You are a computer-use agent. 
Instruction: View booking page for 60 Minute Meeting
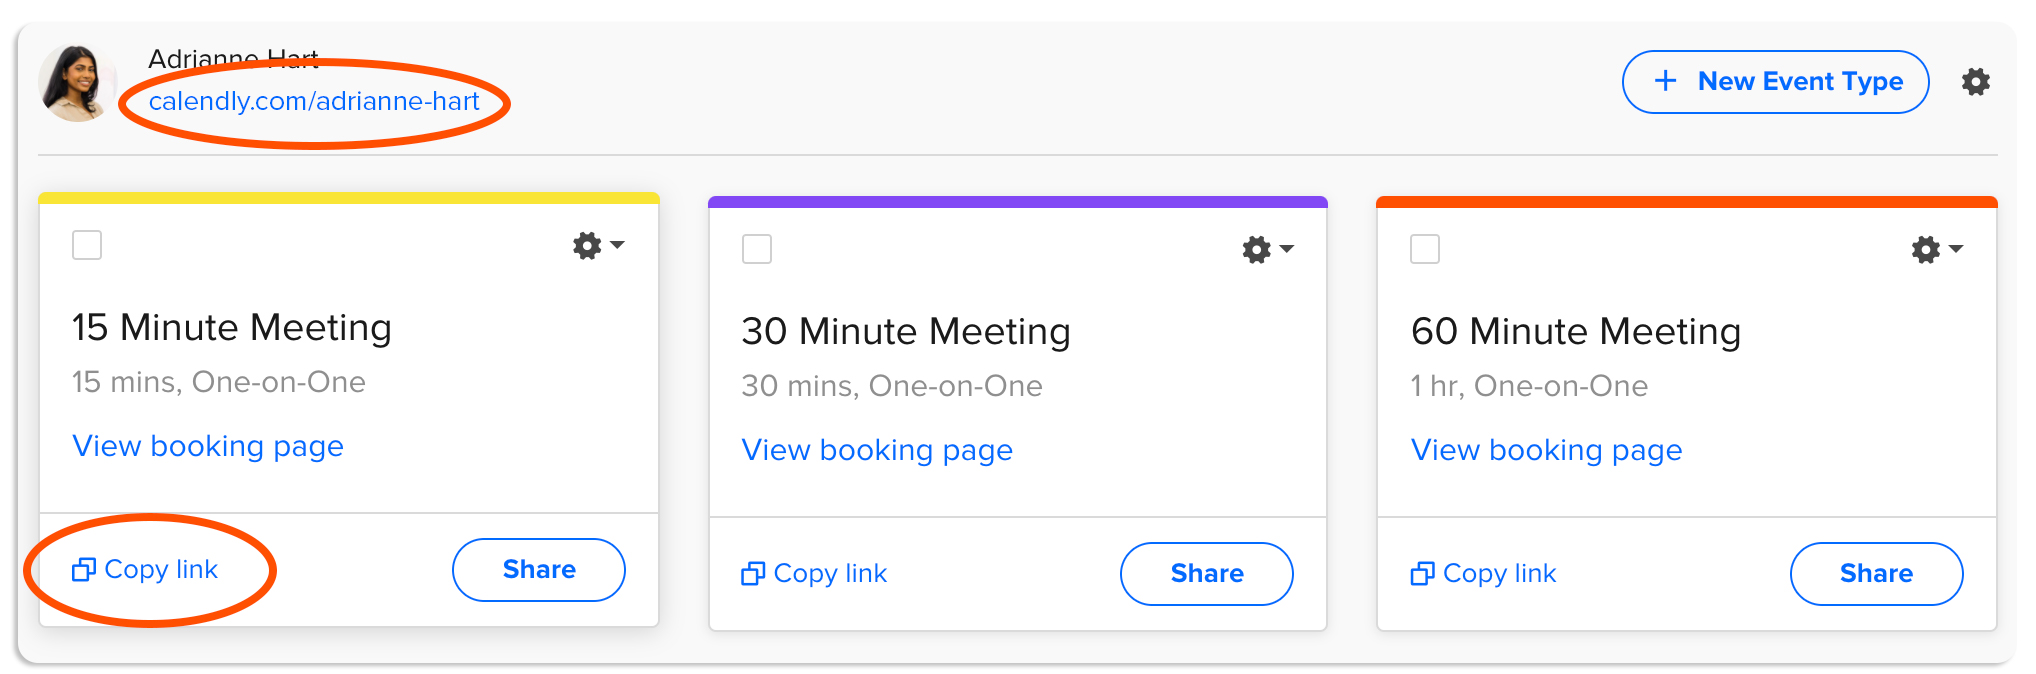click(1546, 450)
